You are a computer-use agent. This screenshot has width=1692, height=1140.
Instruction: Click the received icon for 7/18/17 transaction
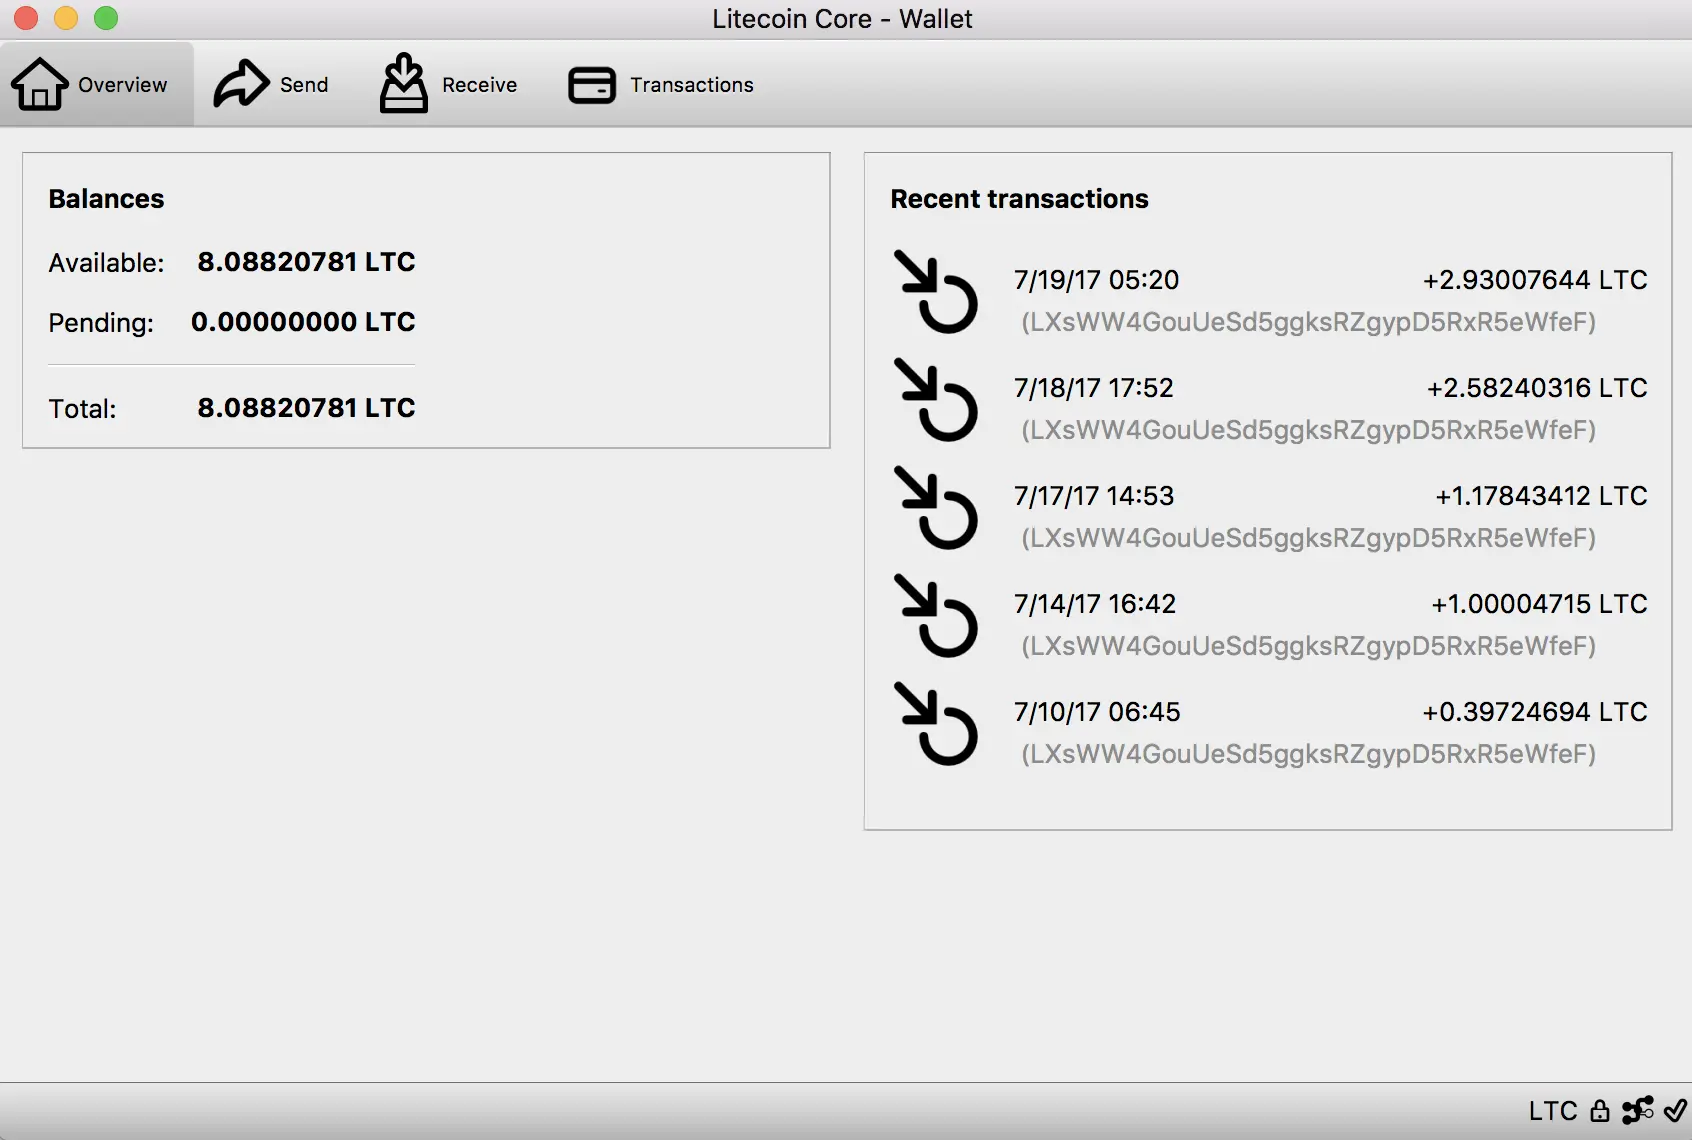tap(935, 400)
